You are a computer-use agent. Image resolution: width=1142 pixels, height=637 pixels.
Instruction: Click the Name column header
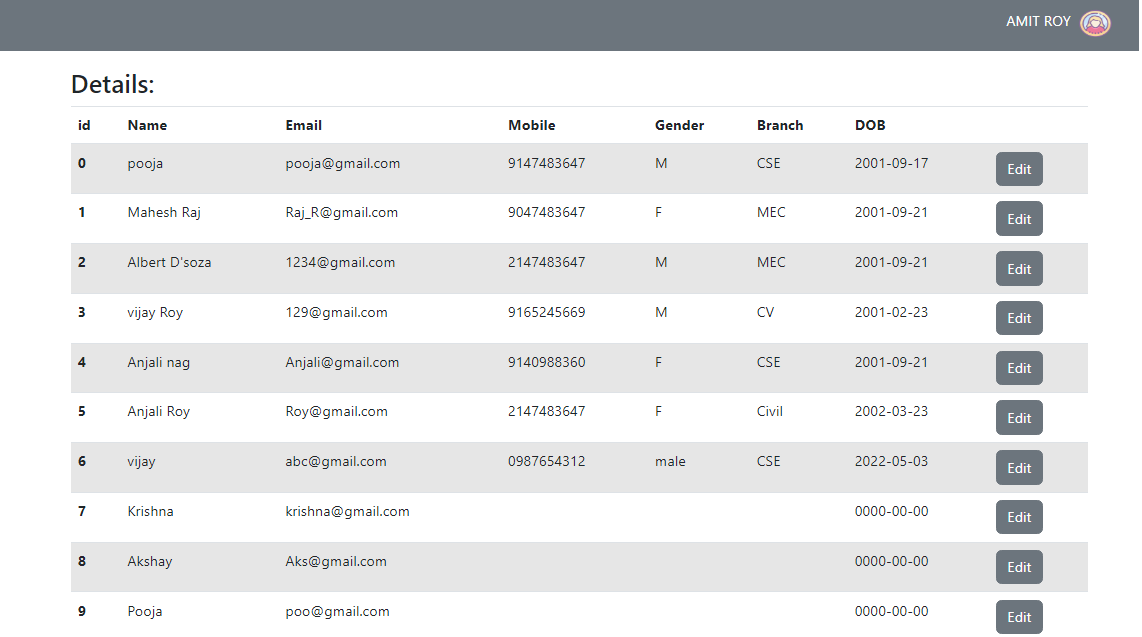(147, 125)
